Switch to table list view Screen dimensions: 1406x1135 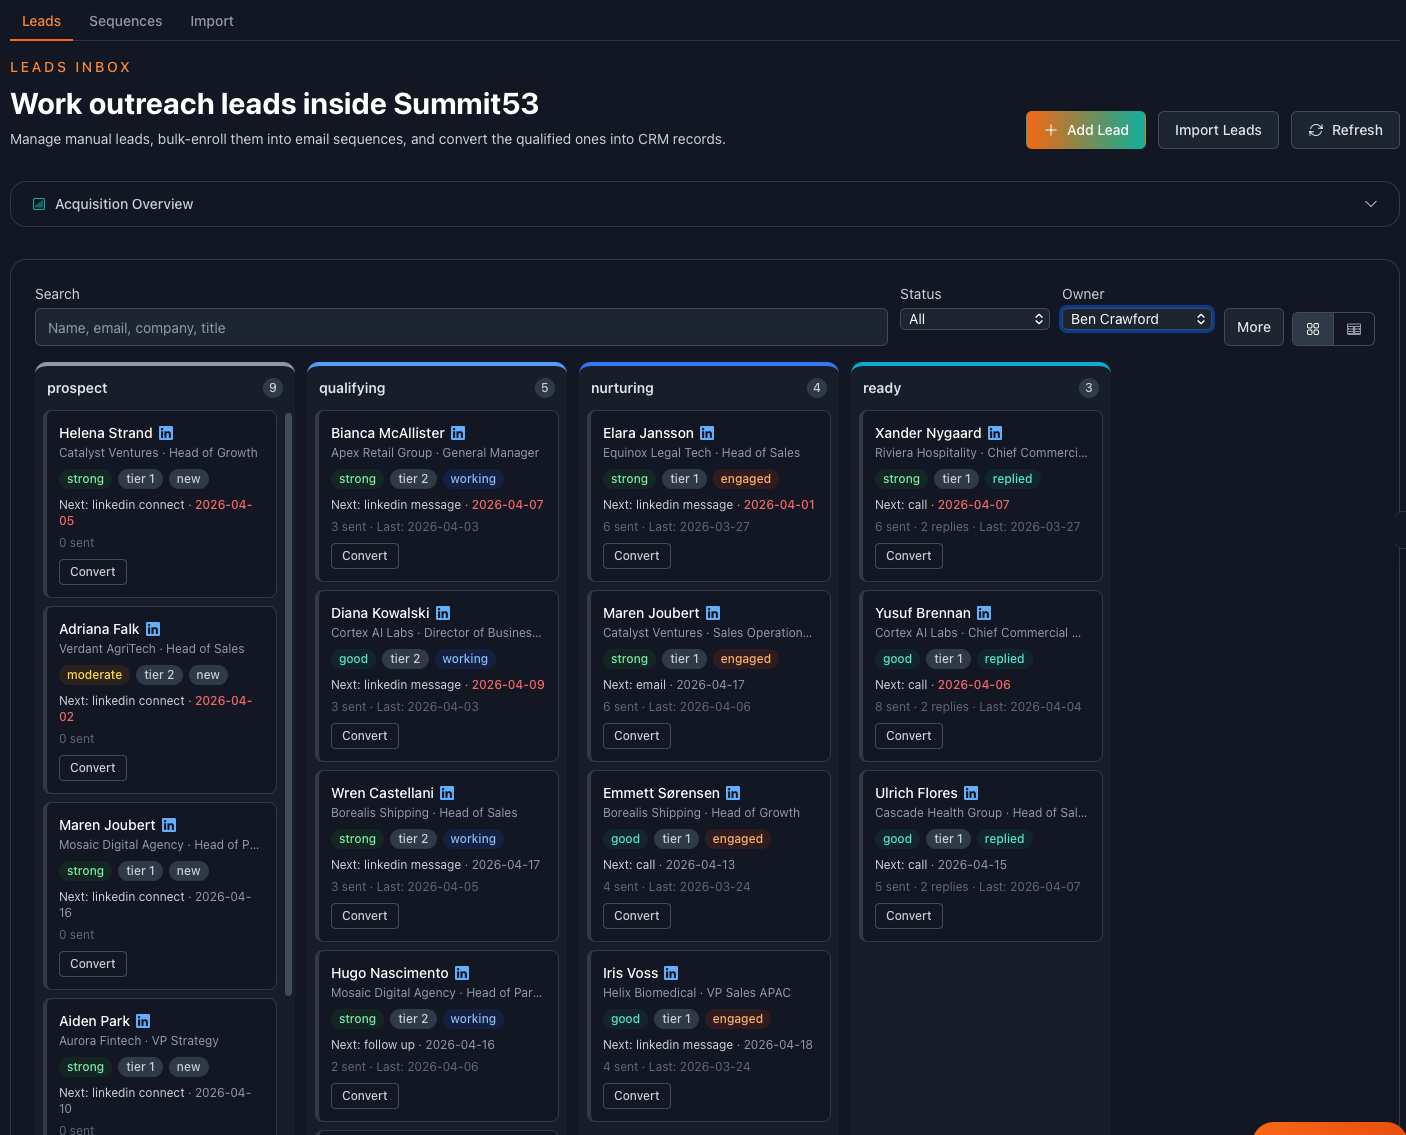coord(1354,329)
